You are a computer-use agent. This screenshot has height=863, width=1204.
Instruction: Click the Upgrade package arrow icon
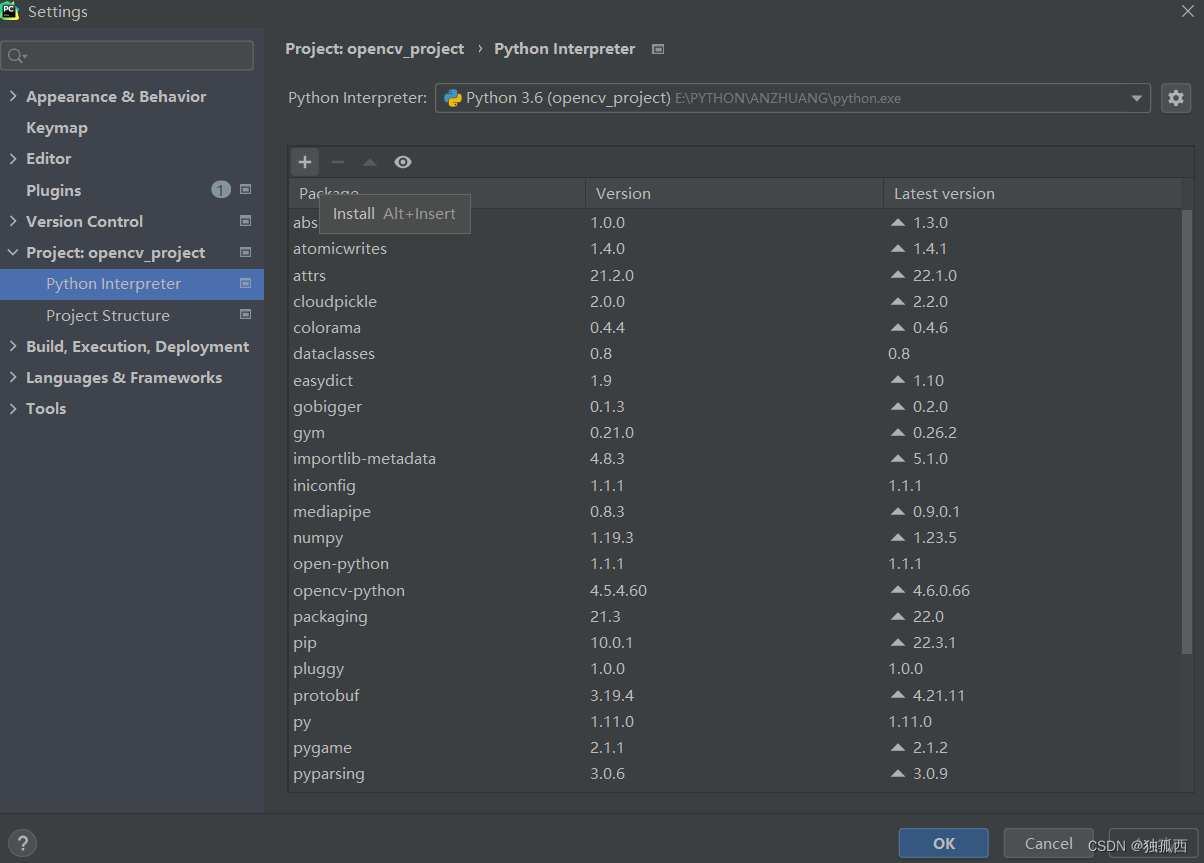pos(370,162)
